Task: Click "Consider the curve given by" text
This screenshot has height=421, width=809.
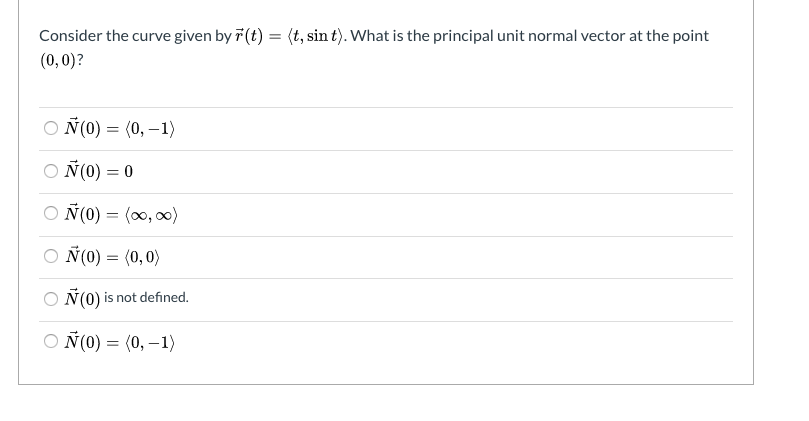Action: 135,36
